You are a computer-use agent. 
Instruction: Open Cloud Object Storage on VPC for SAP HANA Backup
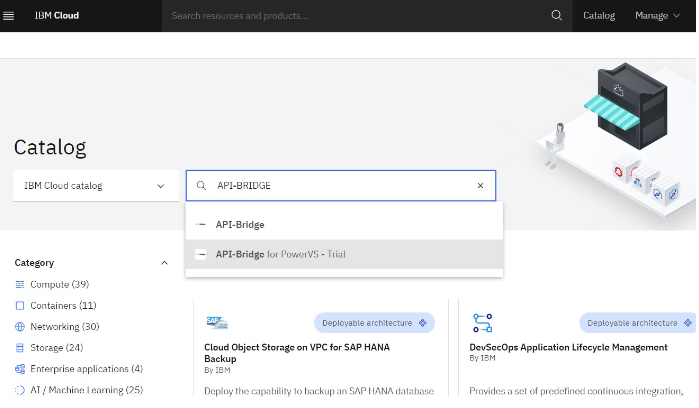coord(297,353)
